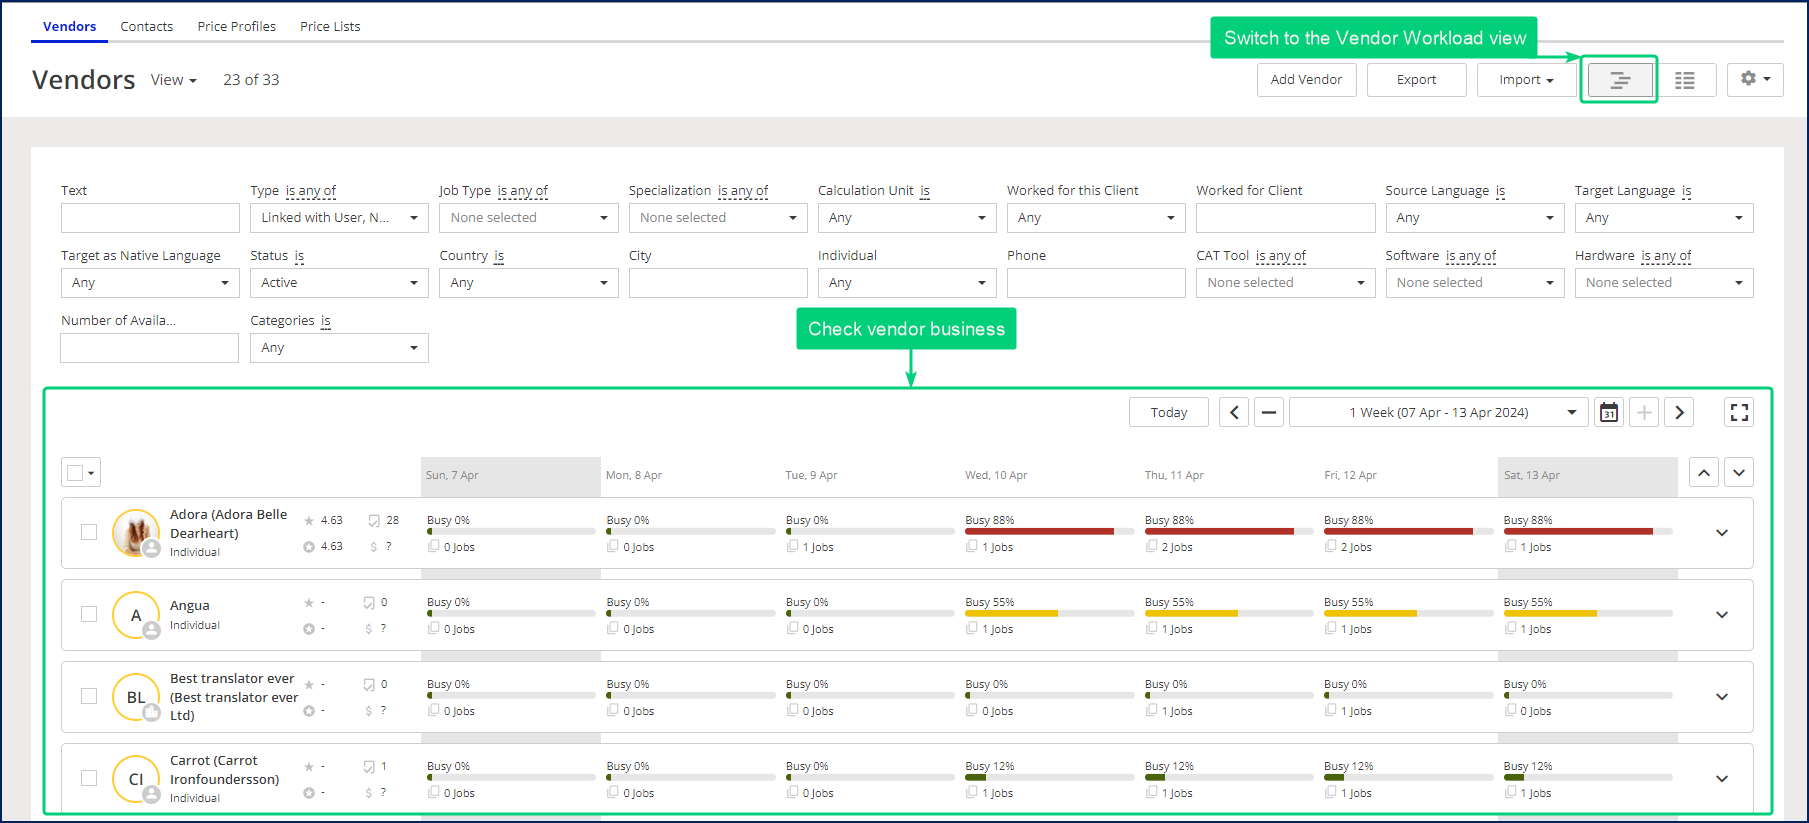Open the Import menu button

click(1526, 80)
